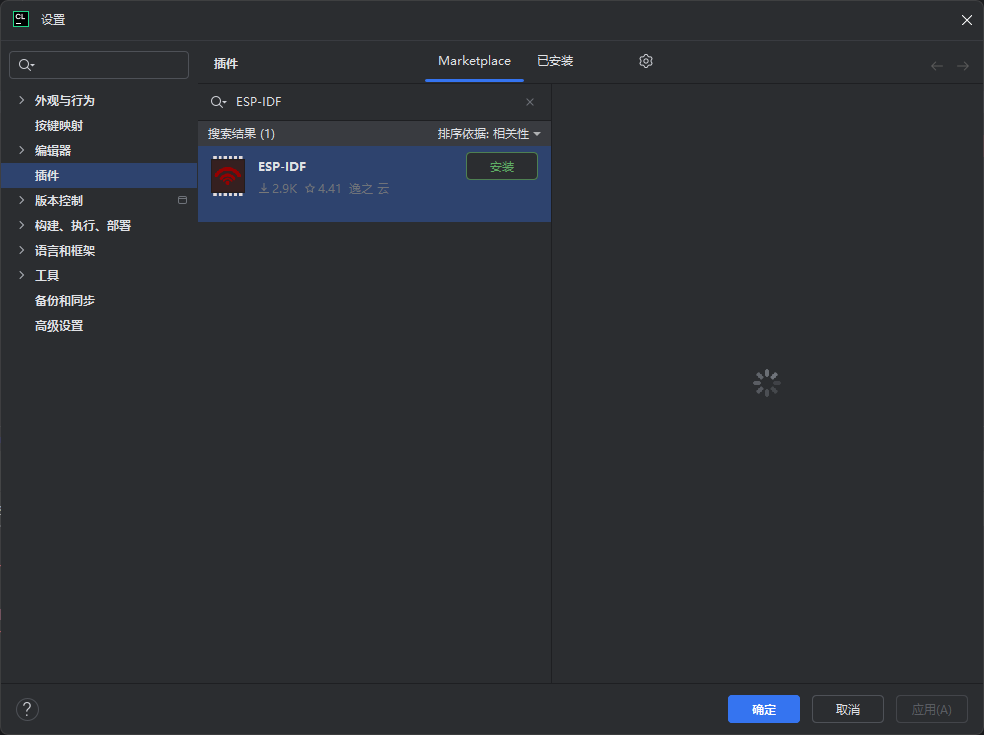
Task: Click project-level icon beside 版本控制
Action: [183, 200]
